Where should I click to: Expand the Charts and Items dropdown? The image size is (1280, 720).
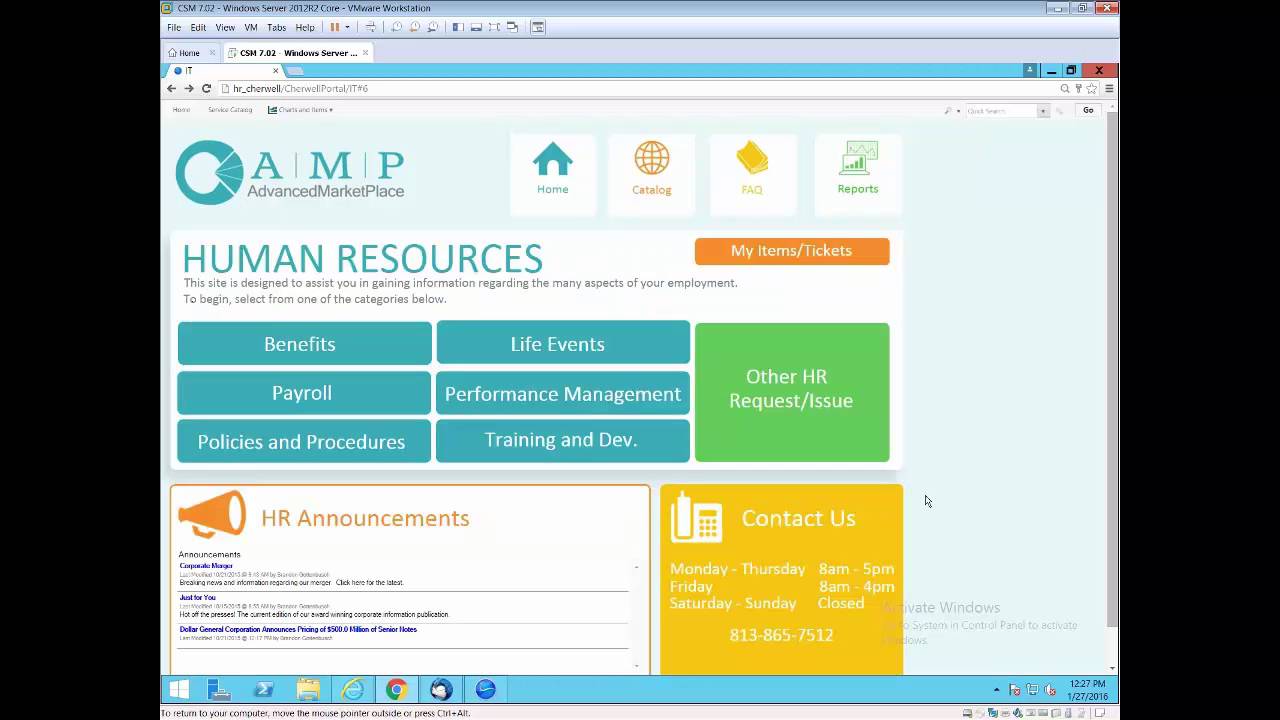(x=300, y=110)
